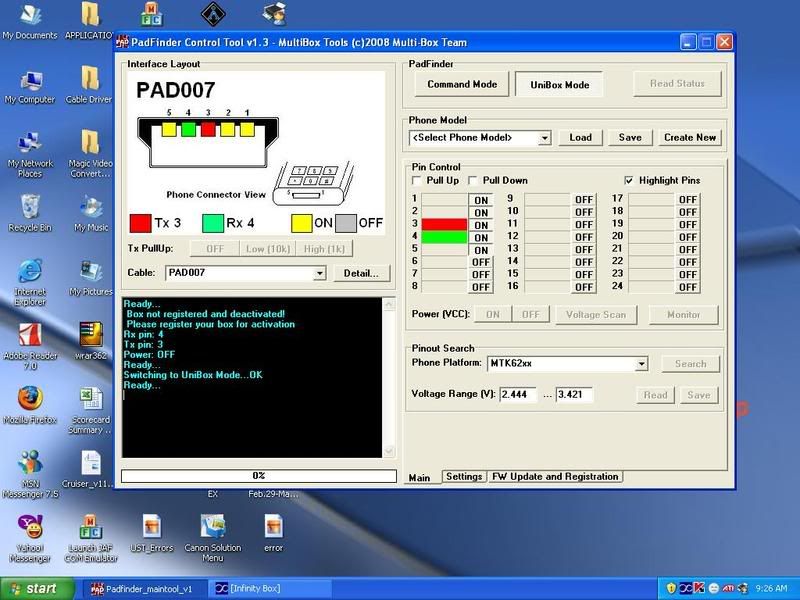Toggle pin 1 ON button
The height and width of the screenshot is (600, 800).
click(x=481, y=200)
